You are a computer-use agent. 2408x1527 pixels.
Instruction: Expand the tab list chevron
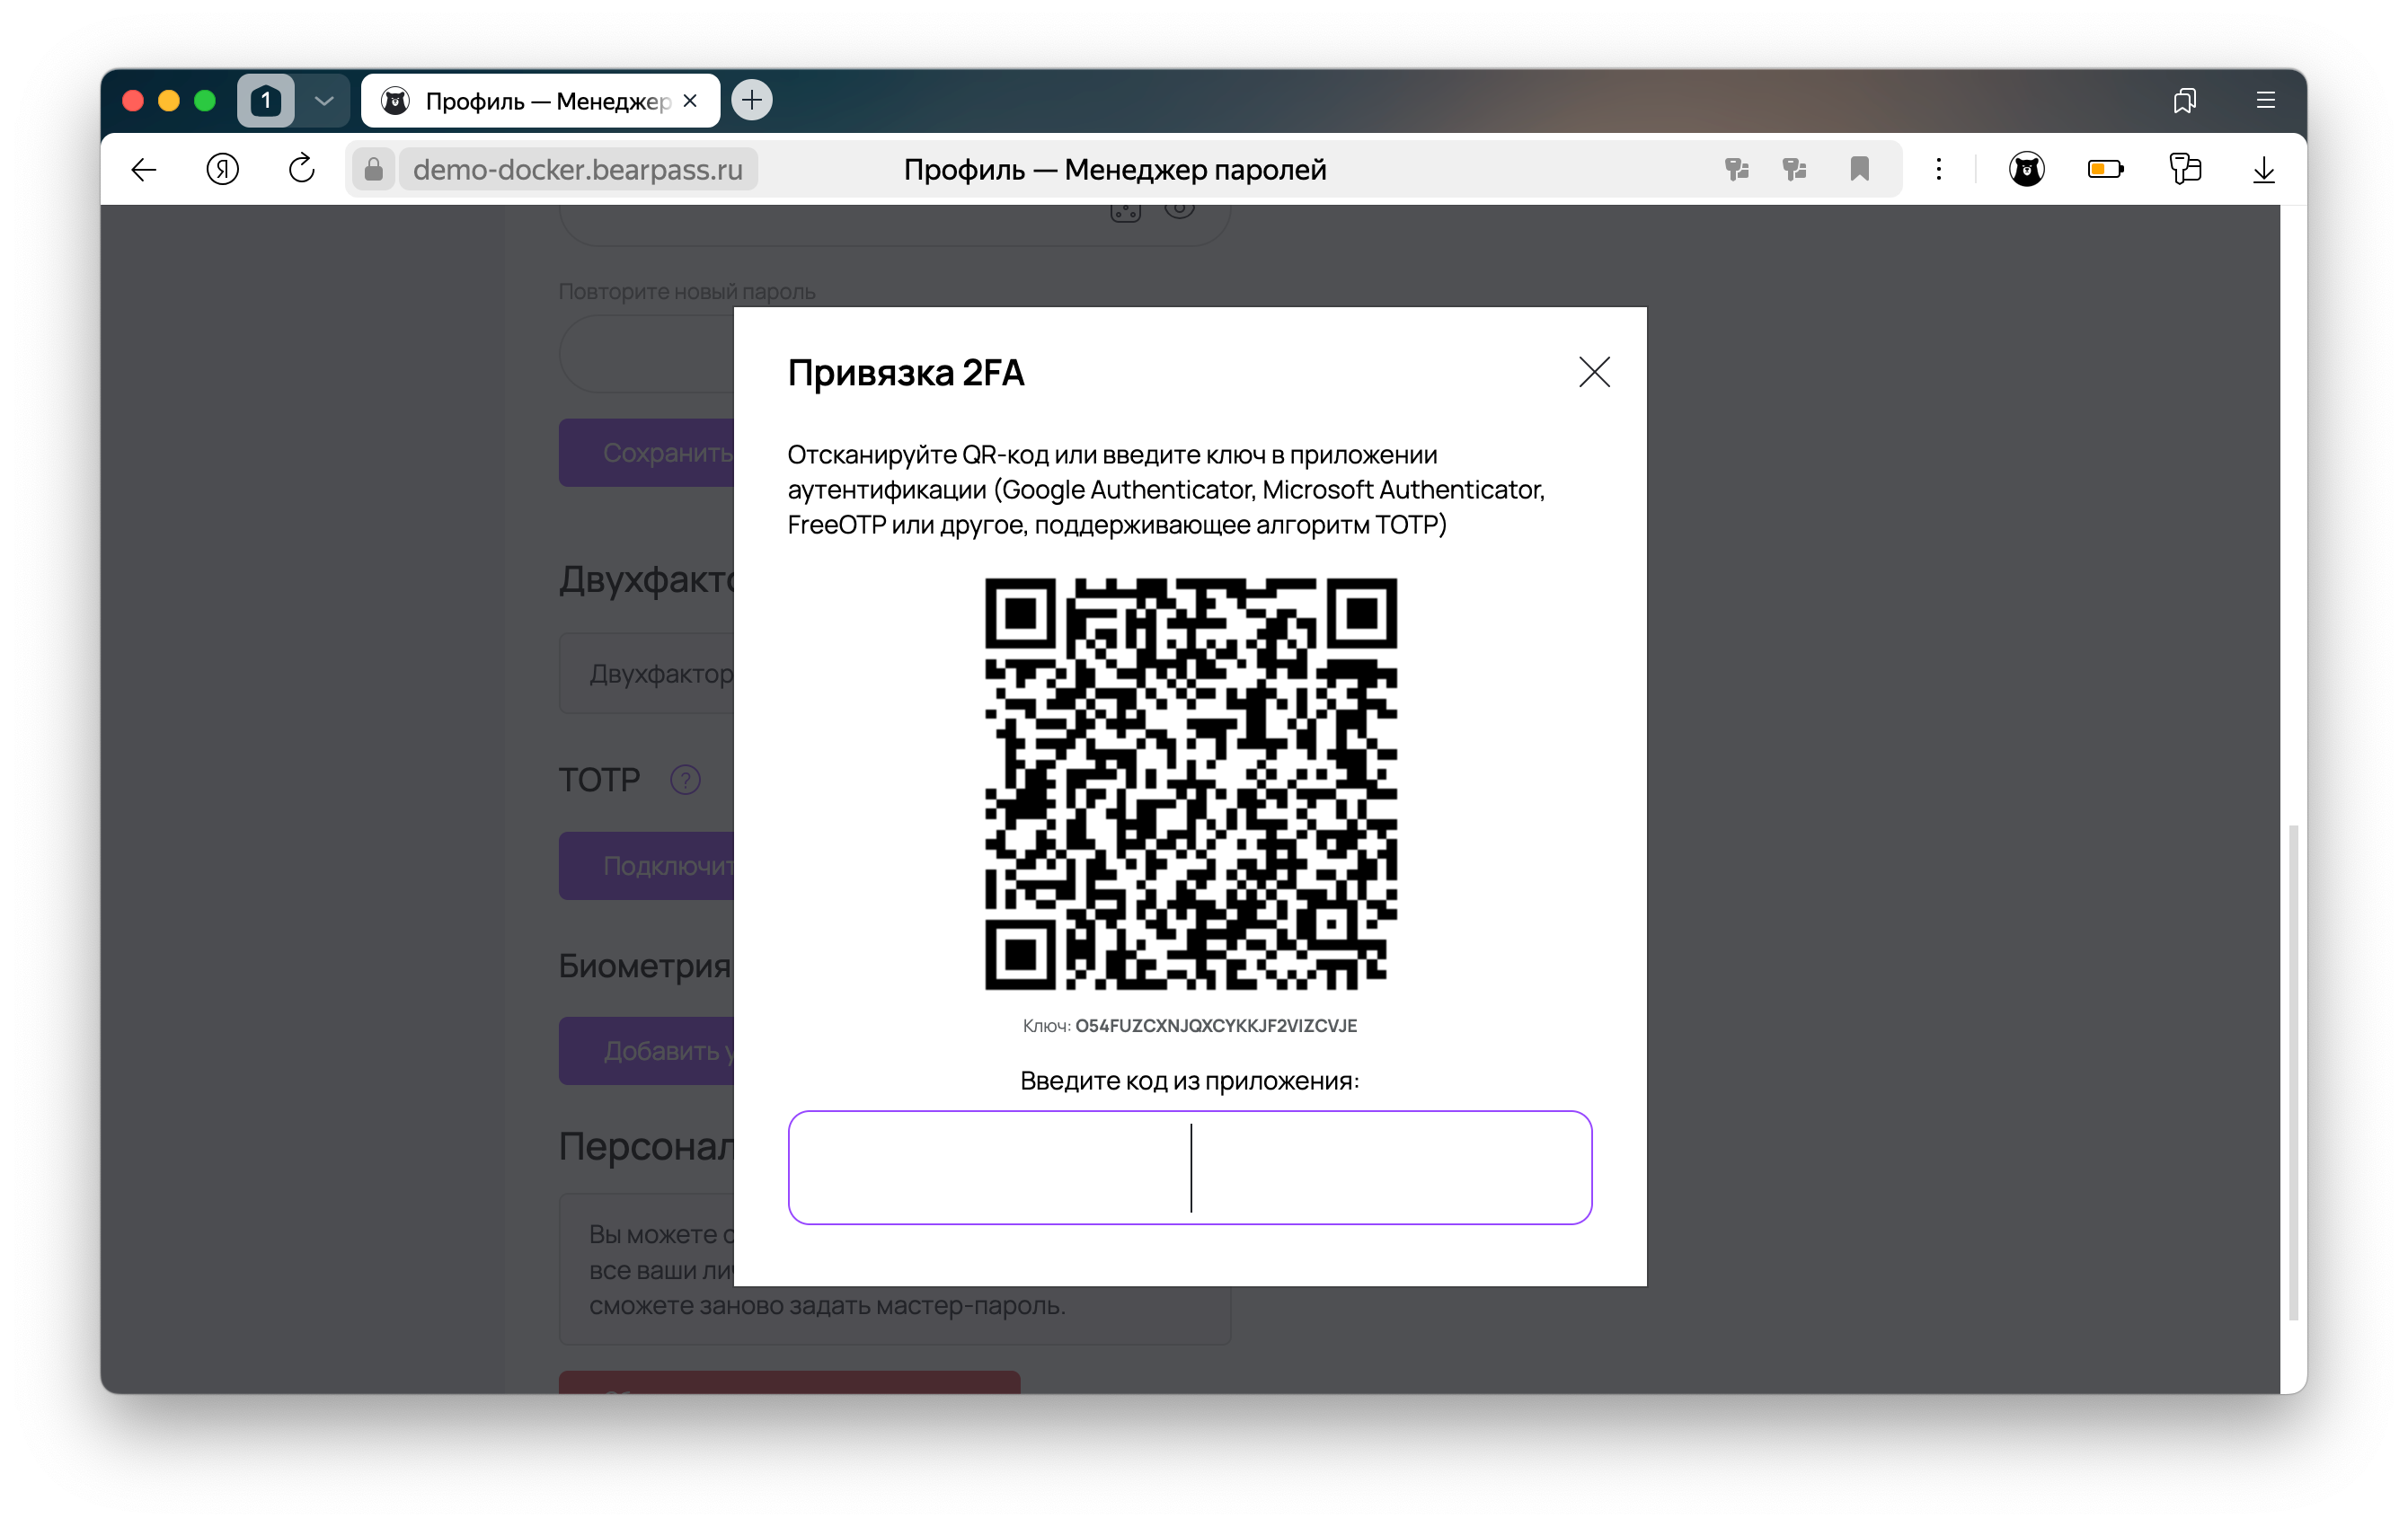324,100
